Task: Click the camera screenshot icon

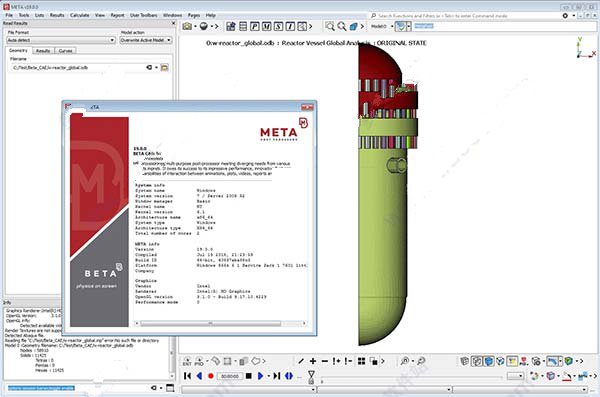Action: click(x=187, y=26)
